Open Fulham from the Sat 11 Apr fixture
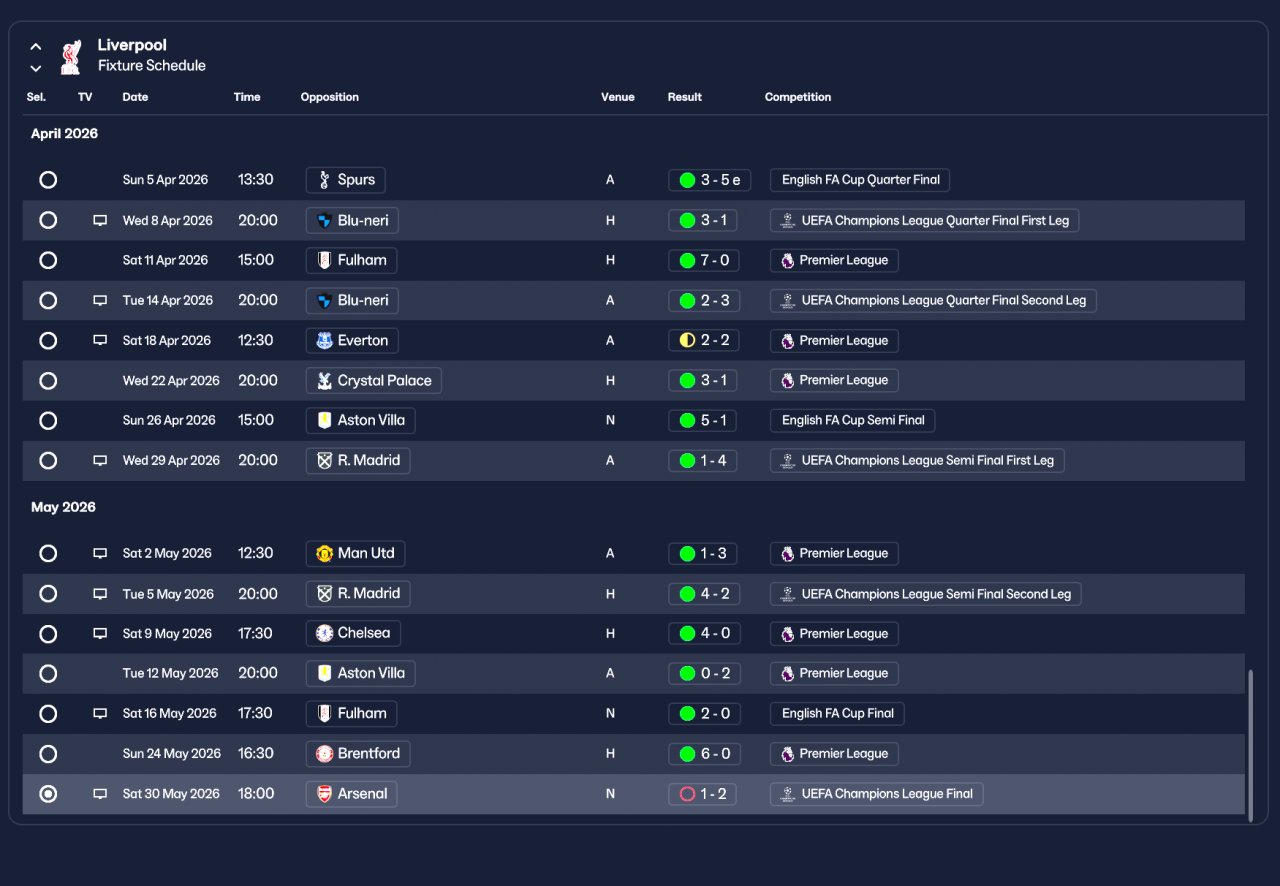The width and height of the screenshot is (1280, 886). (x=351, y=260)
